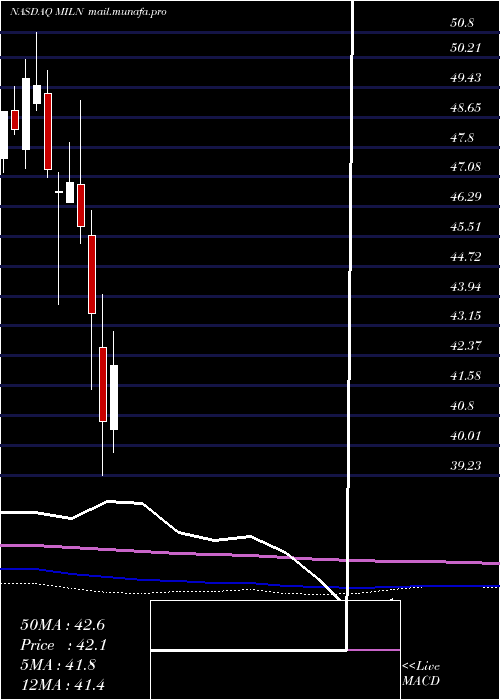
Task: Click the 40.01 price axis label
Action: (466, 436)
